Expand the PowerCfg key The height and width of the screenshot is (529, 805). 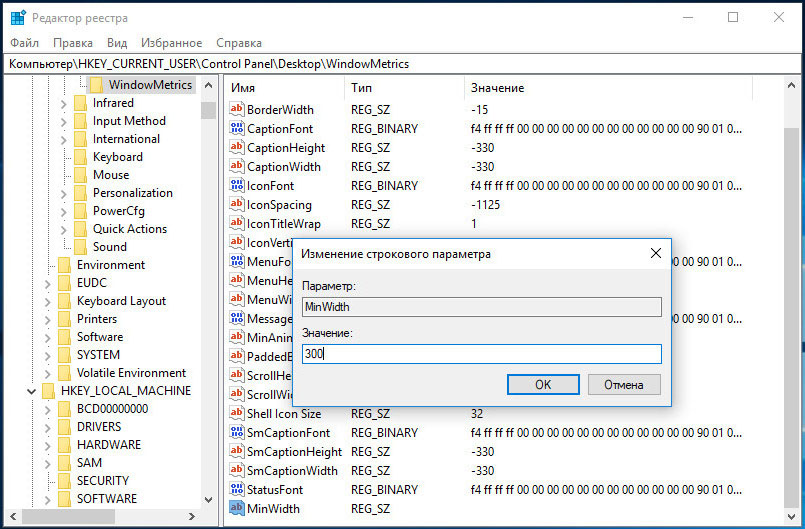[x=63, y=212]
